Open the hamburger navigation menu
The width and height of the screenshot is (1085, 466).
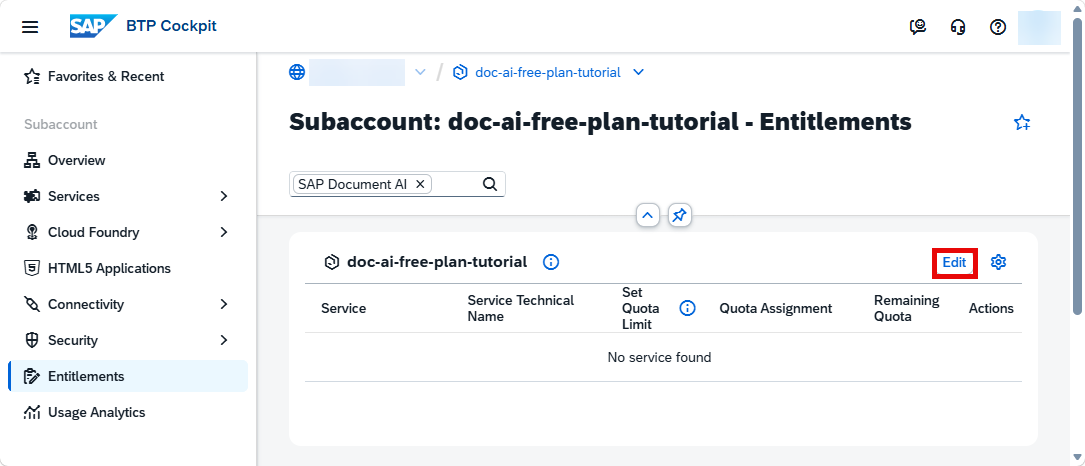tap(30, 27)
